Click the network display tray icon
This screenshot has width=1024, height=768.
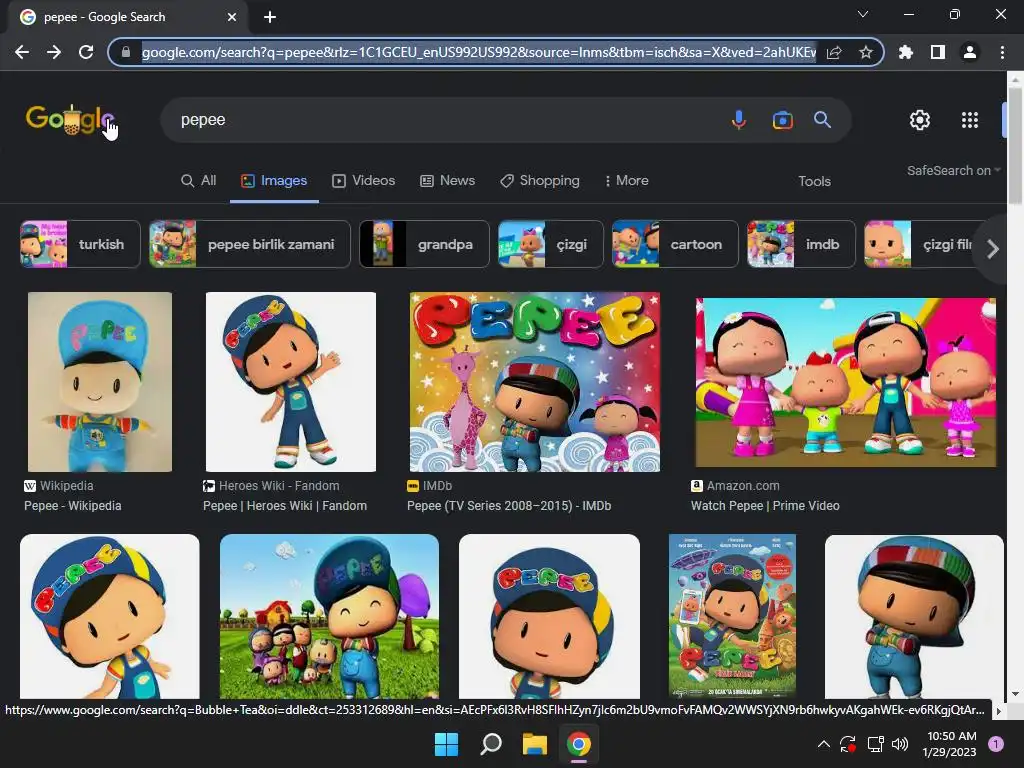875,744
